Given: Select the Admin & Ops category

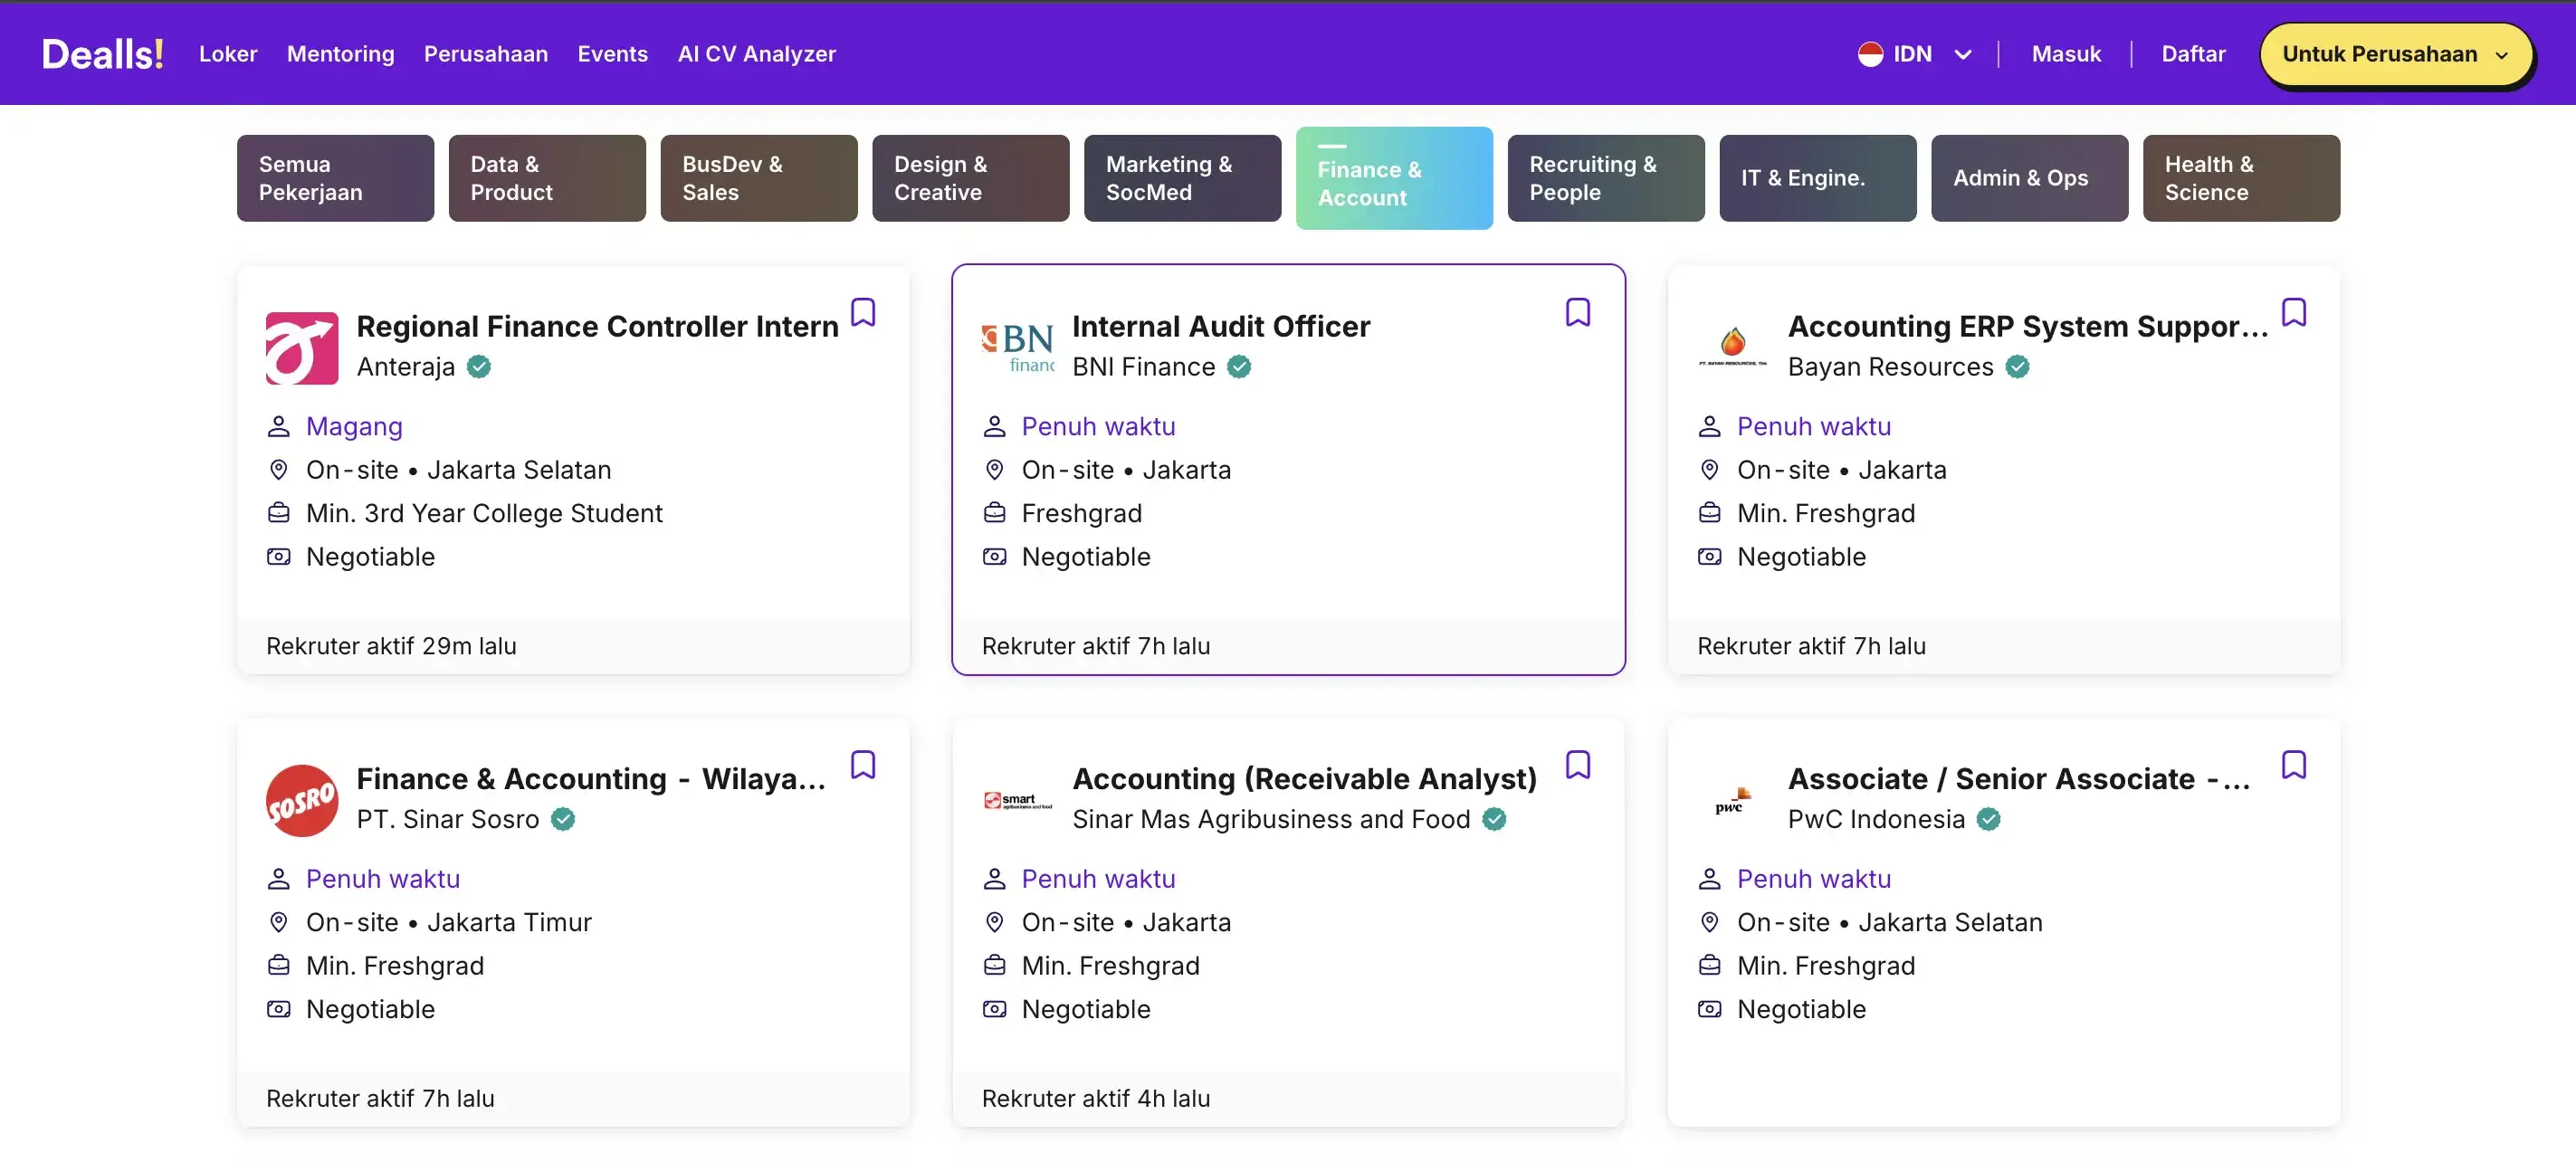Looking at the screenshot, I should coord(2030,178).
